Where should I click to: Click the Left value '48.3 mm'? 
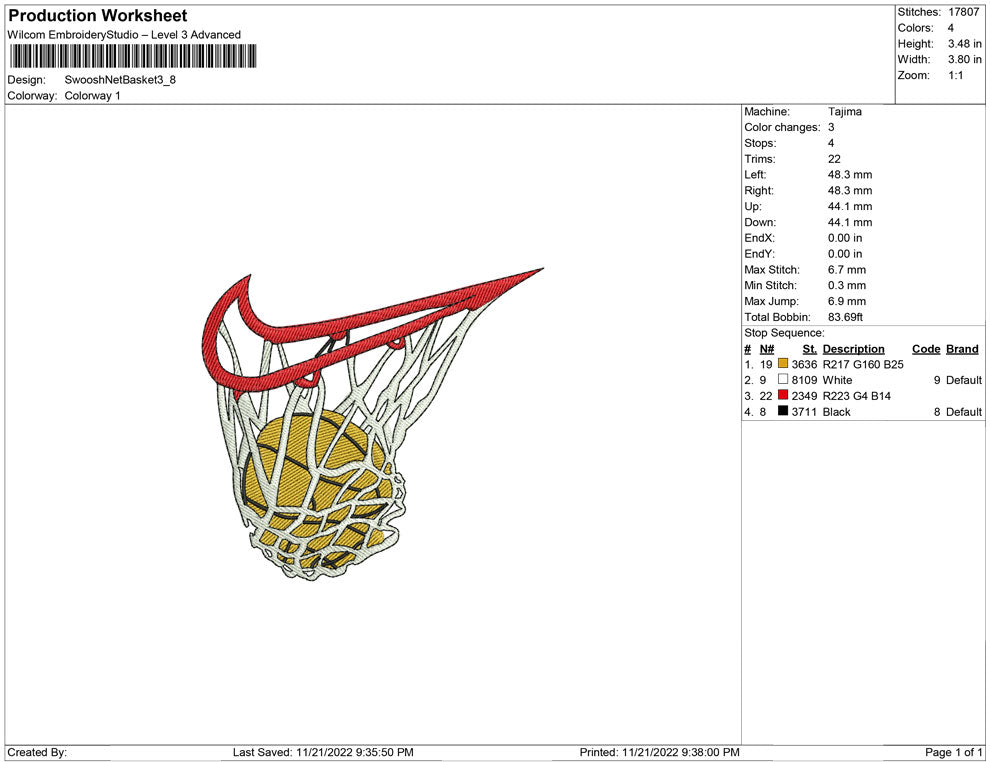coord(850,174)
